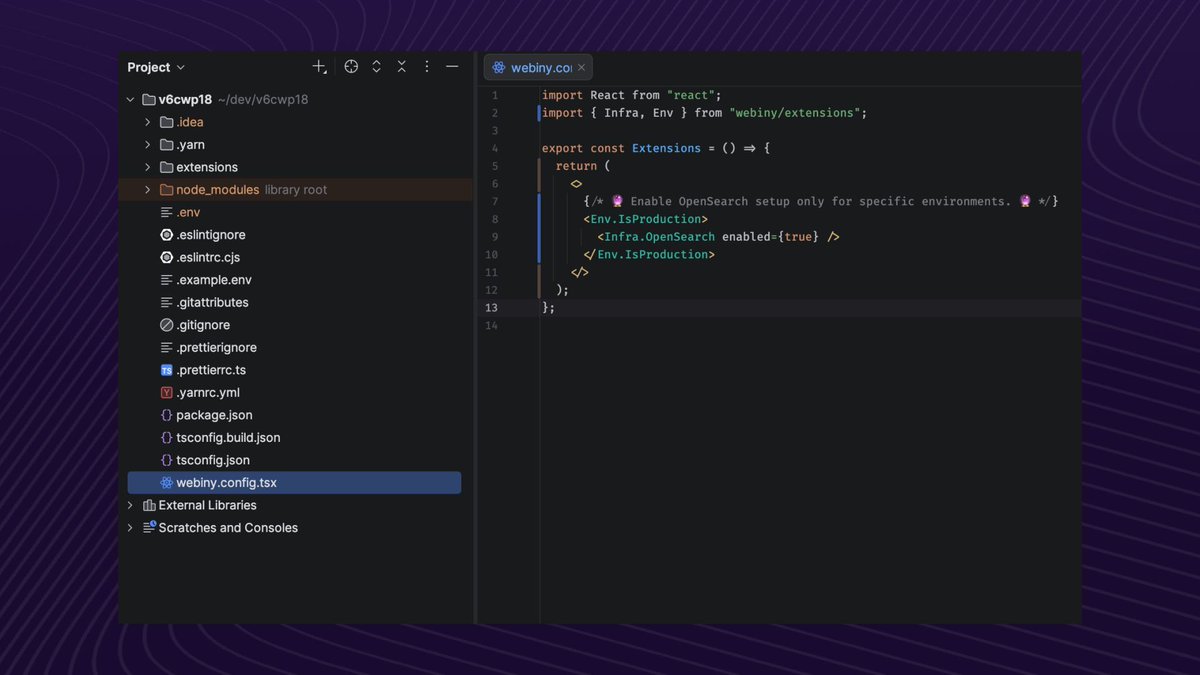
Task: Click the .gitignore file icon
Action: 167,325
